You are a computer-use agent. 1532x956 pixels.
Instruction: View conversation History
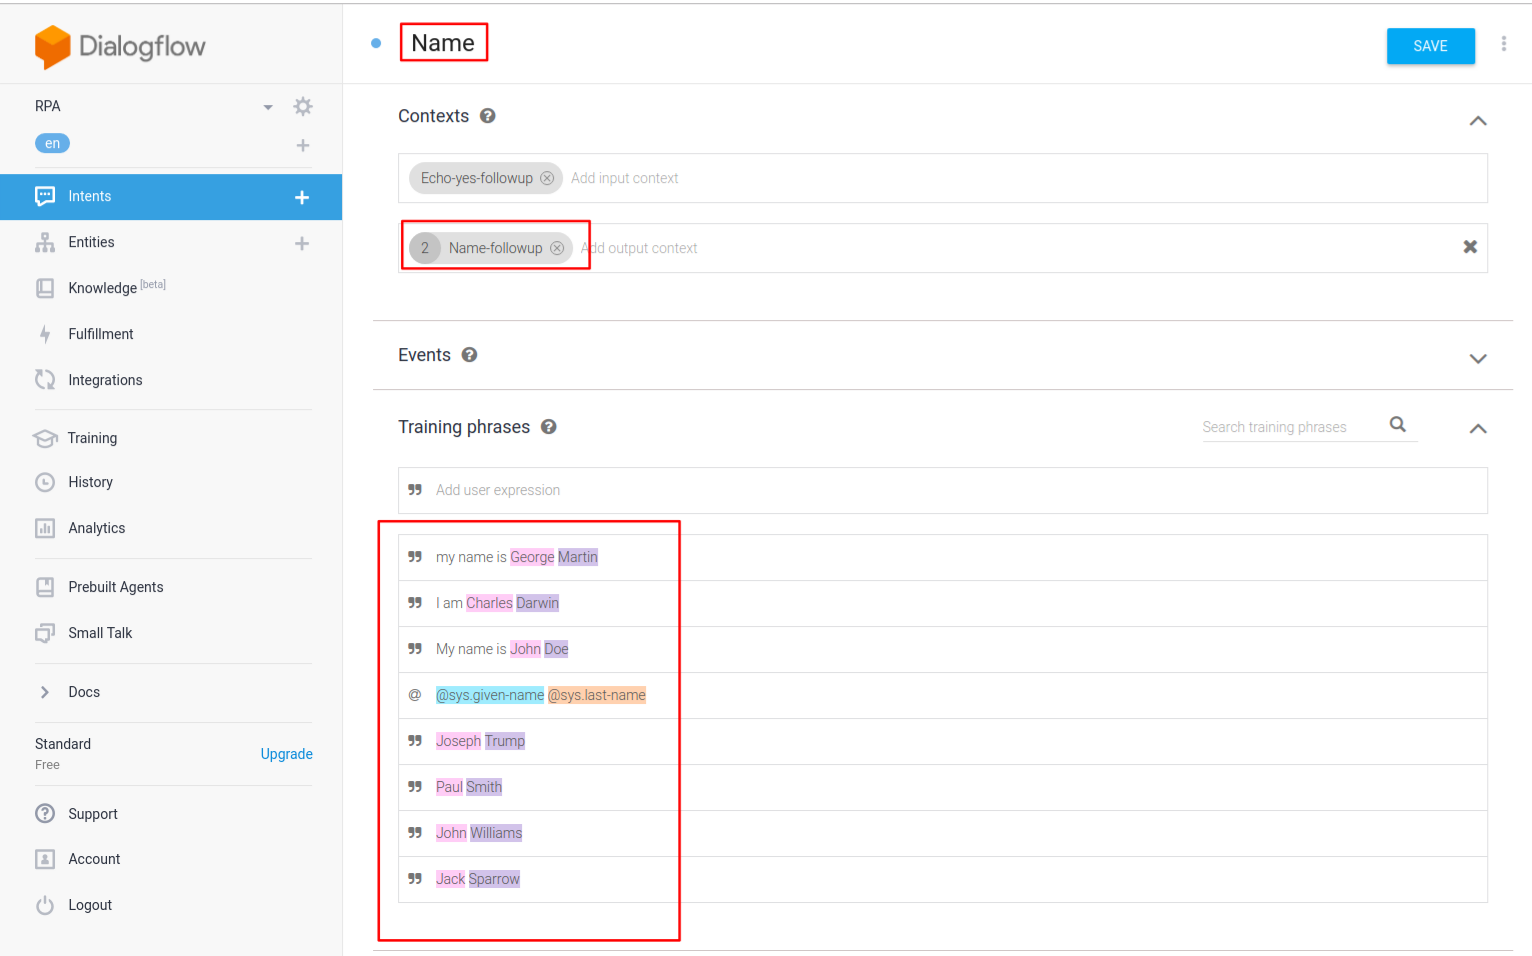pos(90,482)
